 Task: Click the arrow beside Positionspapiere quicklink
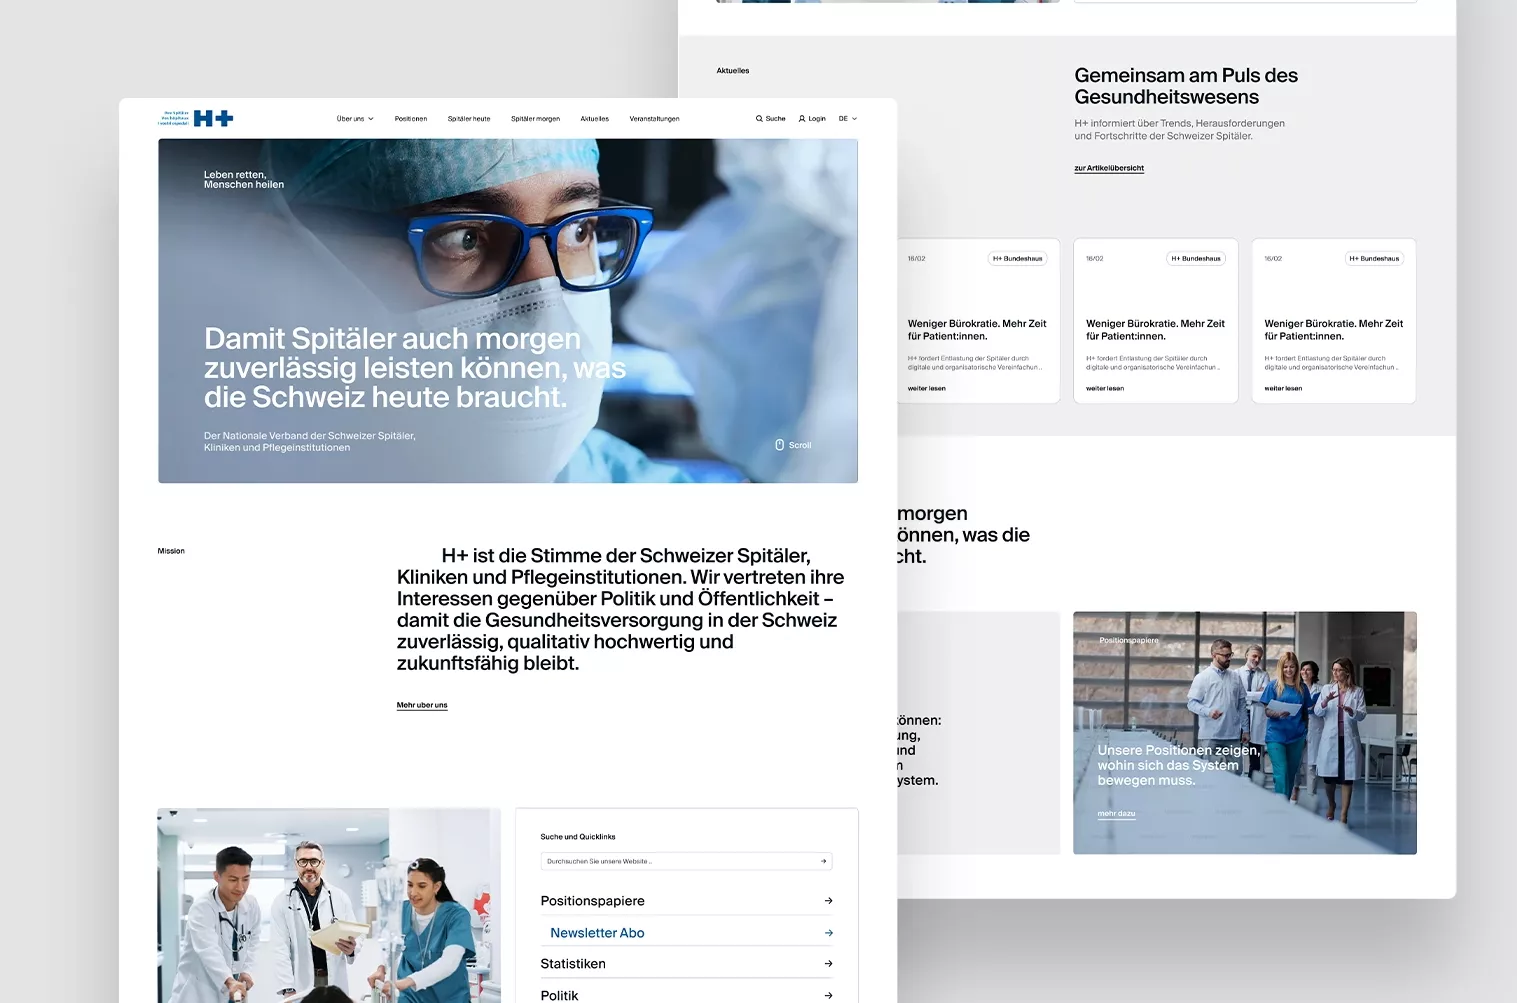point(828,901)
